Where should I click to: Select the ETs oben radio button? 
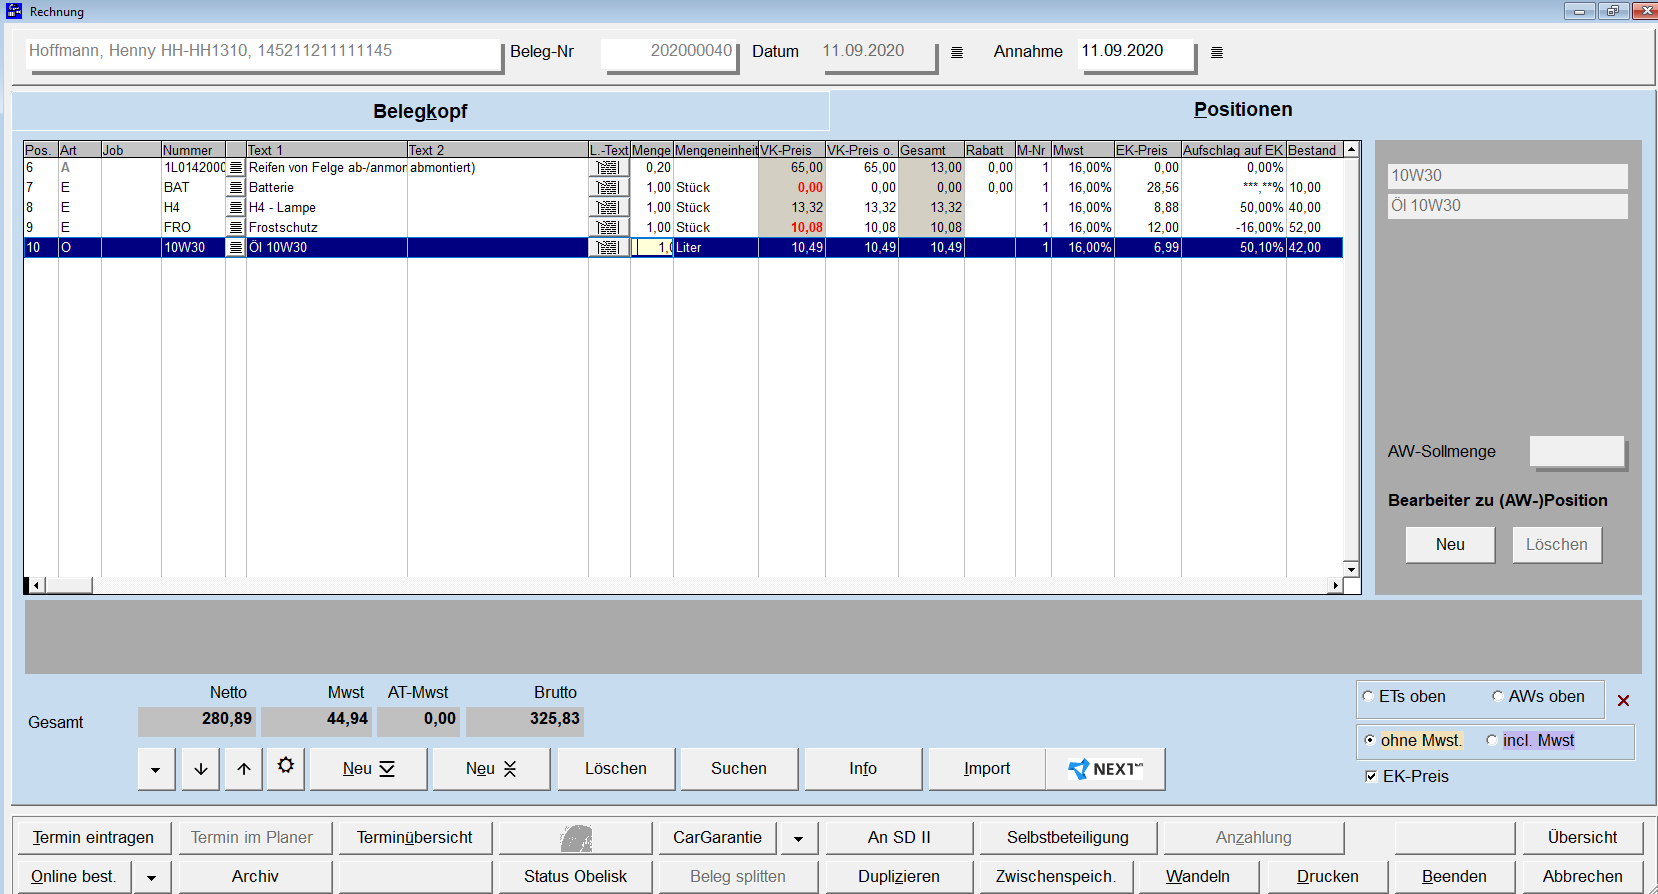pos(1368,697)
